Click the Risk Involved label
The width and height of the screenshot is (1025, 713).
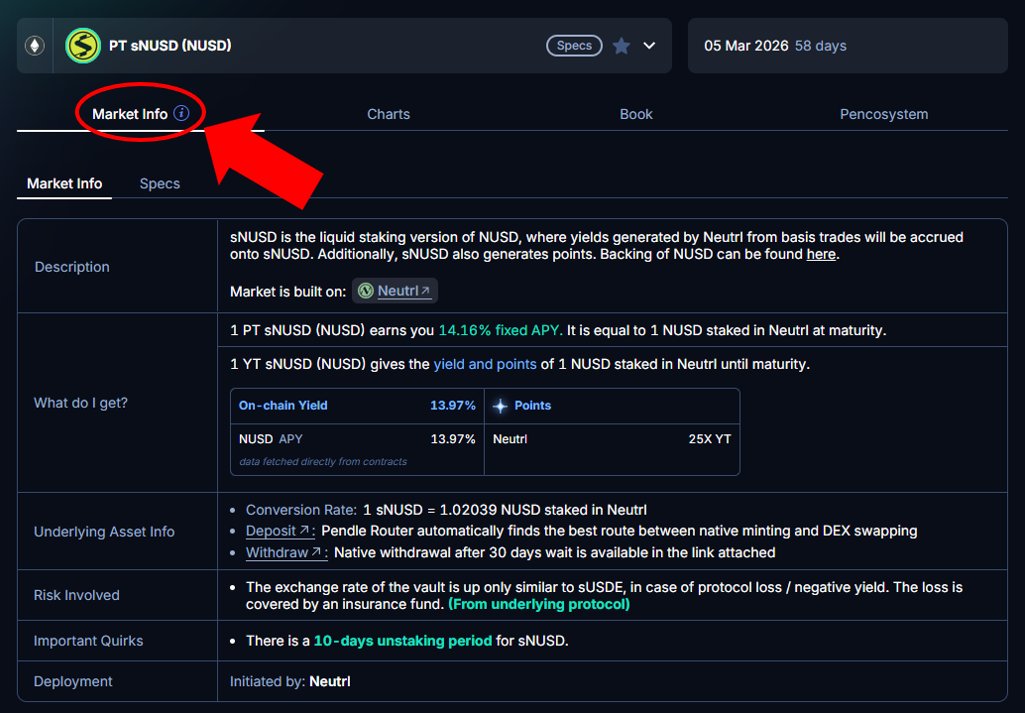click(x=76, y=595)
